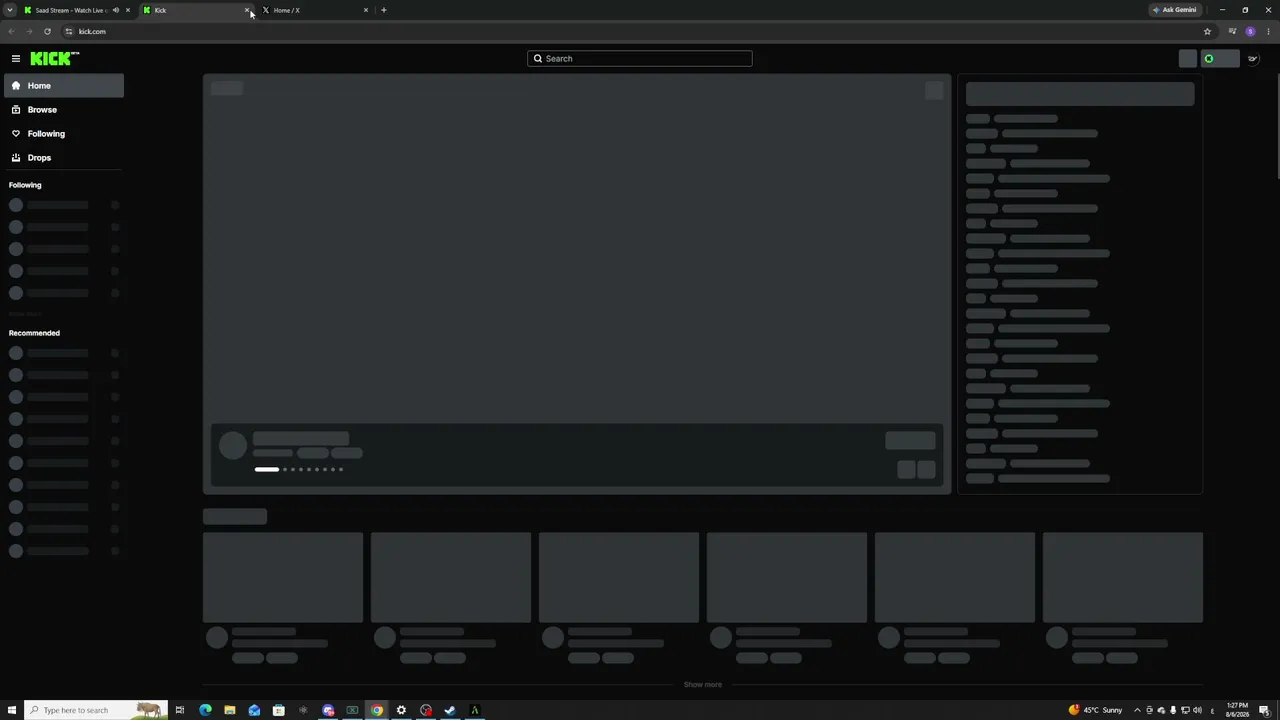The height and width of the screenshot is (720, 1280).
Task: Click the magnifier icon in Kick search box
Action: 538,58
